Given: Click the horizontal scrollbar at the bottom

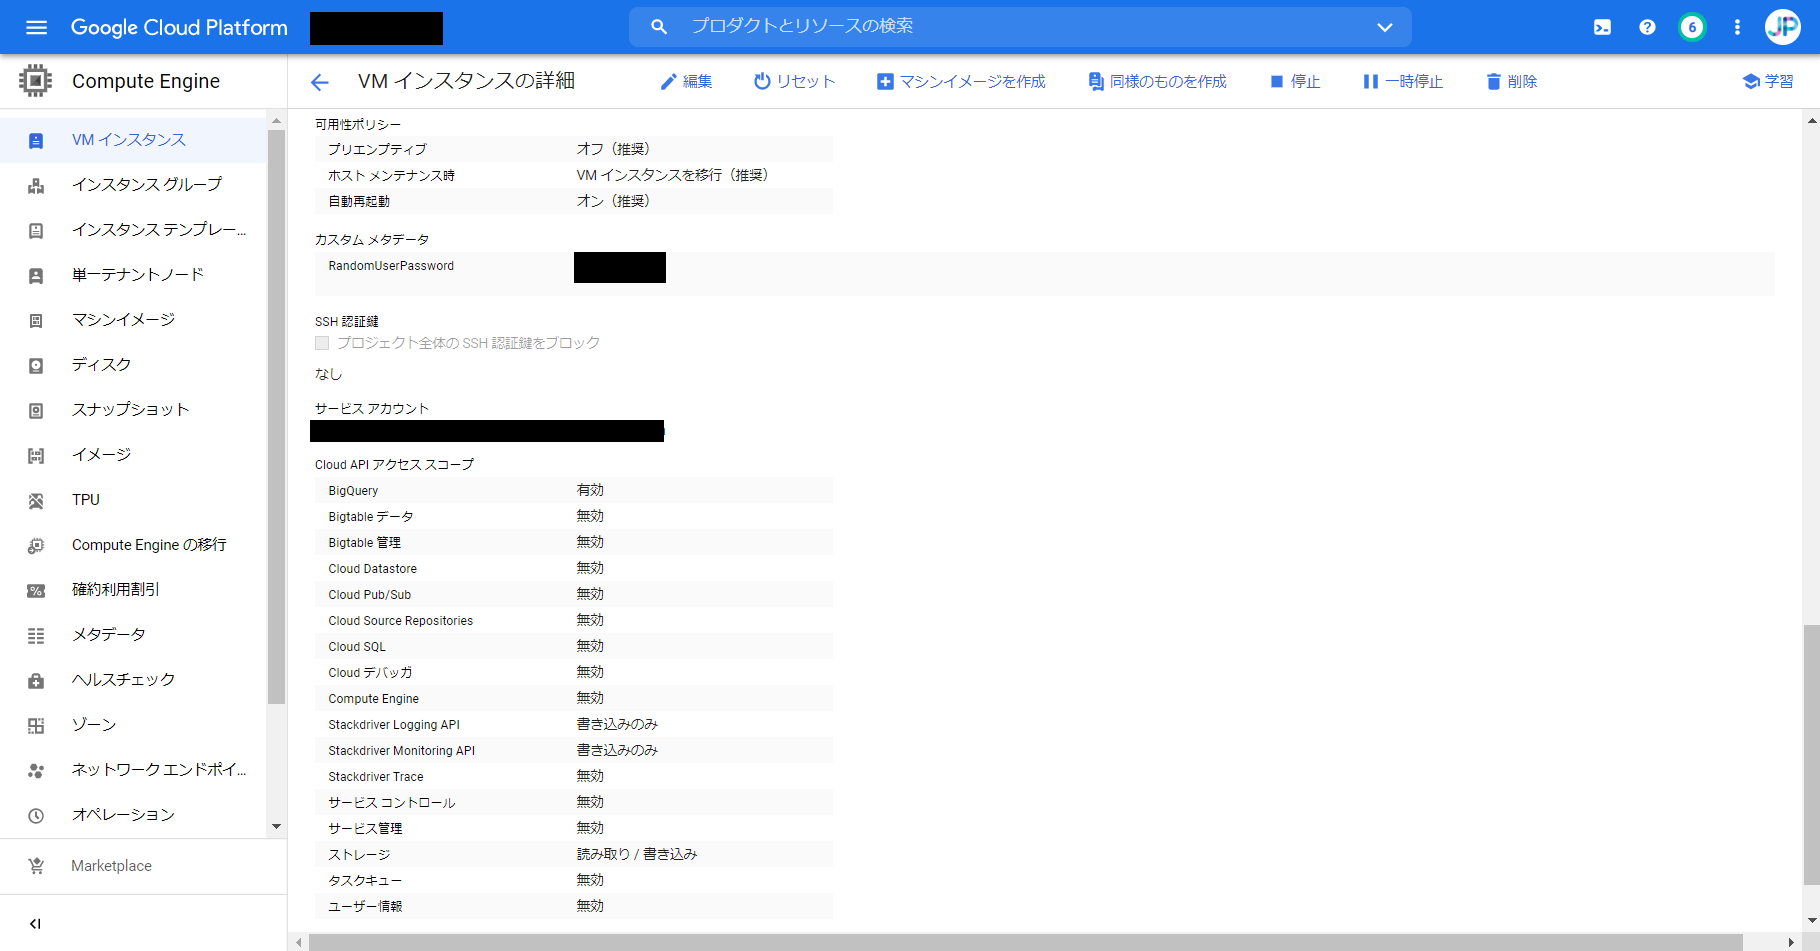Looking at the screenshot, I should (x=1026, y=942).
